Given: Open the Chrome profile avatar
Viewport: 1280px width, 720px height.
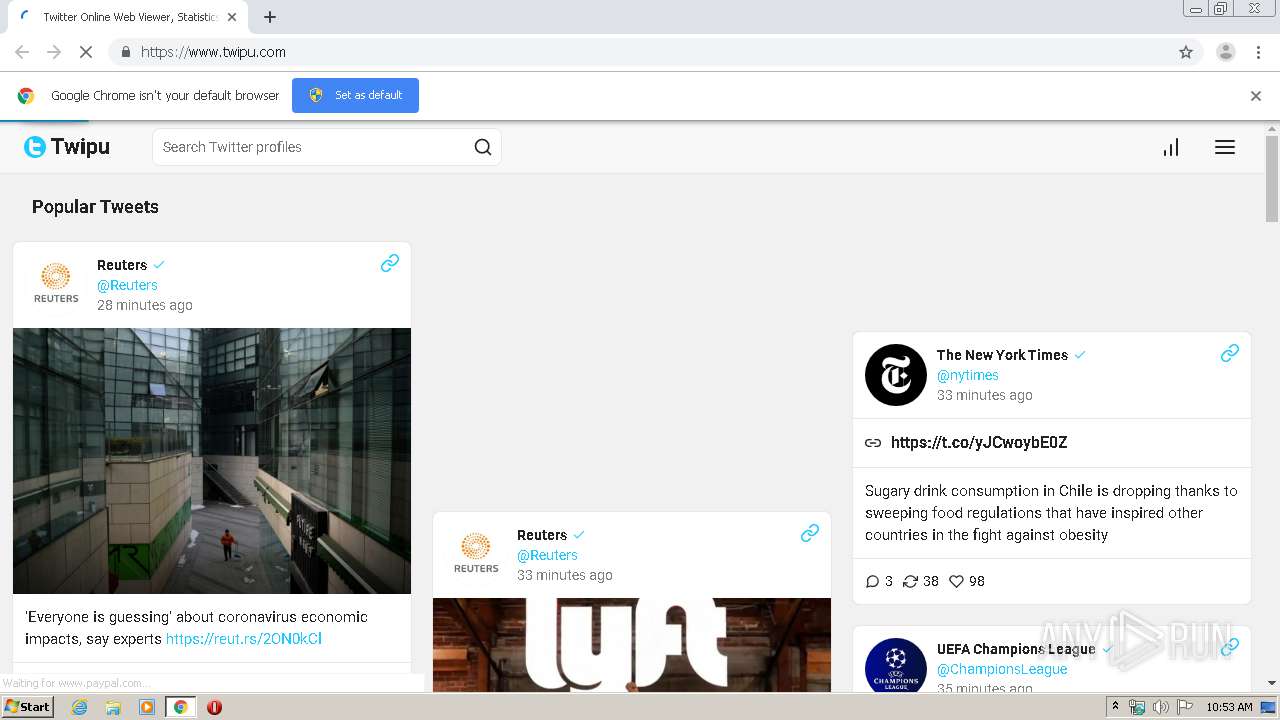Looking at the screenshot, I should click(x=1226, y=52).
